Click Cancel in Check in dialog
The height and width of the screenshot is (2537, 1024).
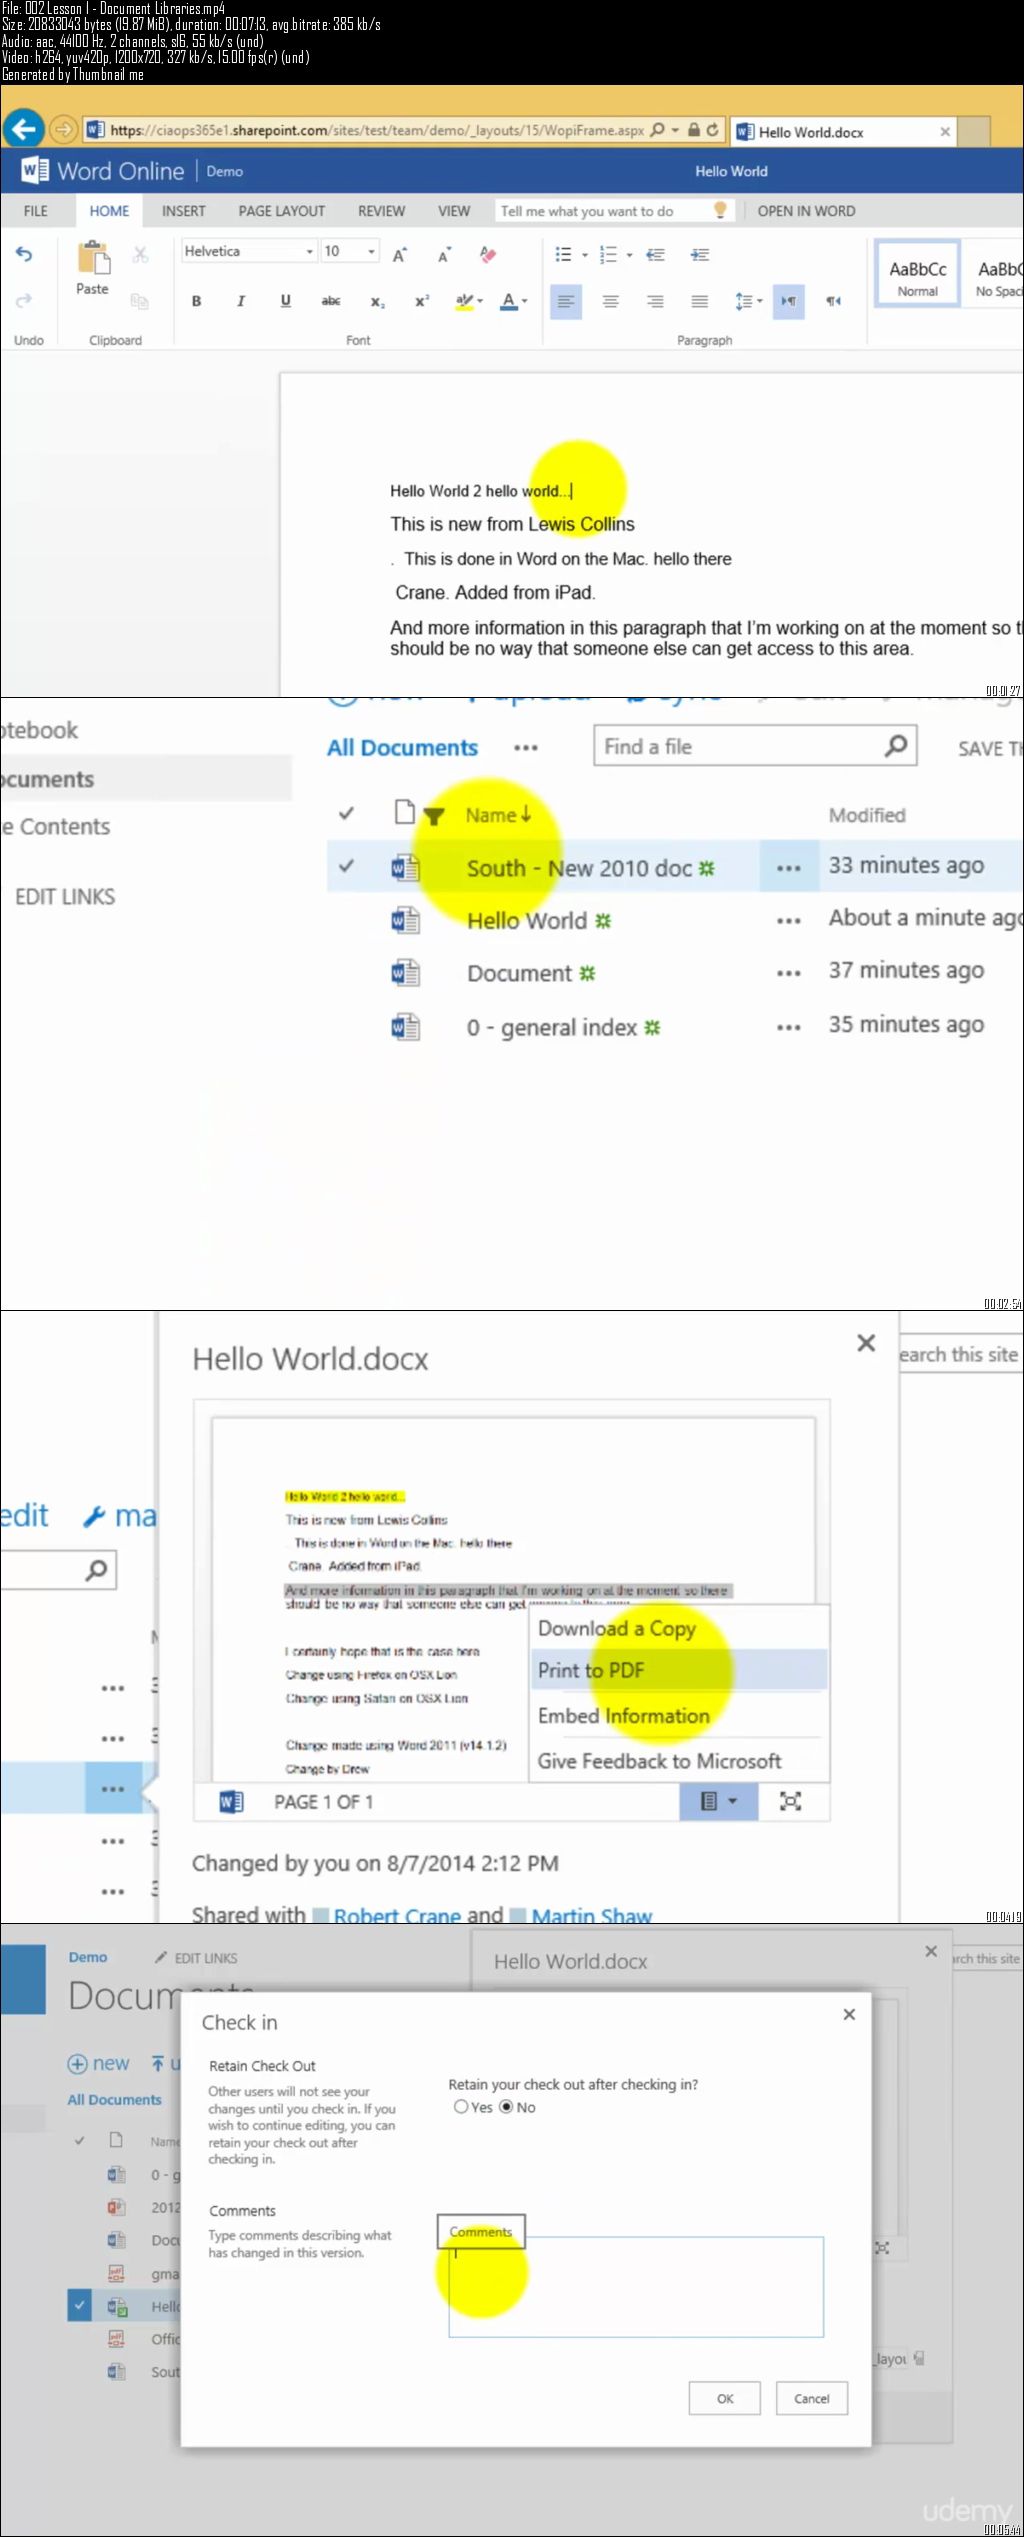click(812, 2398)
